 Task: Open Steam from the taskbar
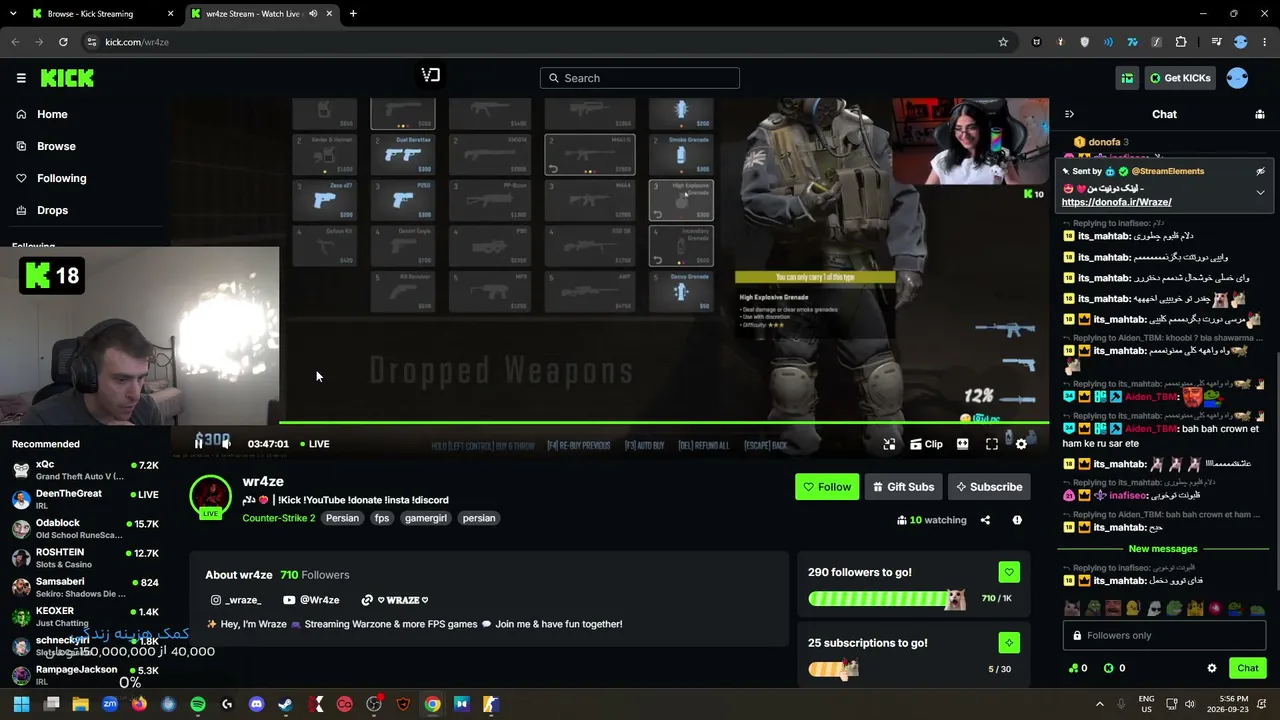(286, 704)
